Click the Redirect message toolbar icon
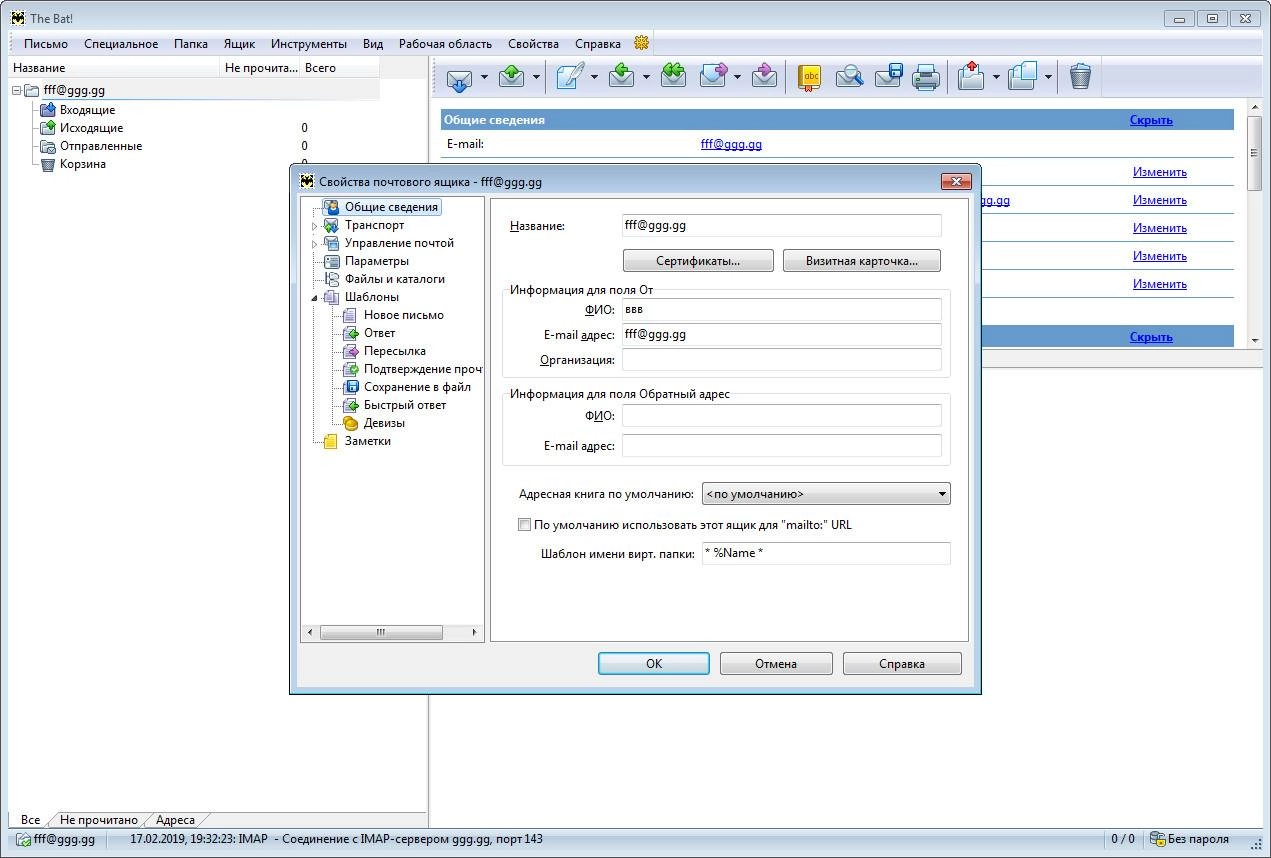The image size is (1271, 858). coord(764,77)
